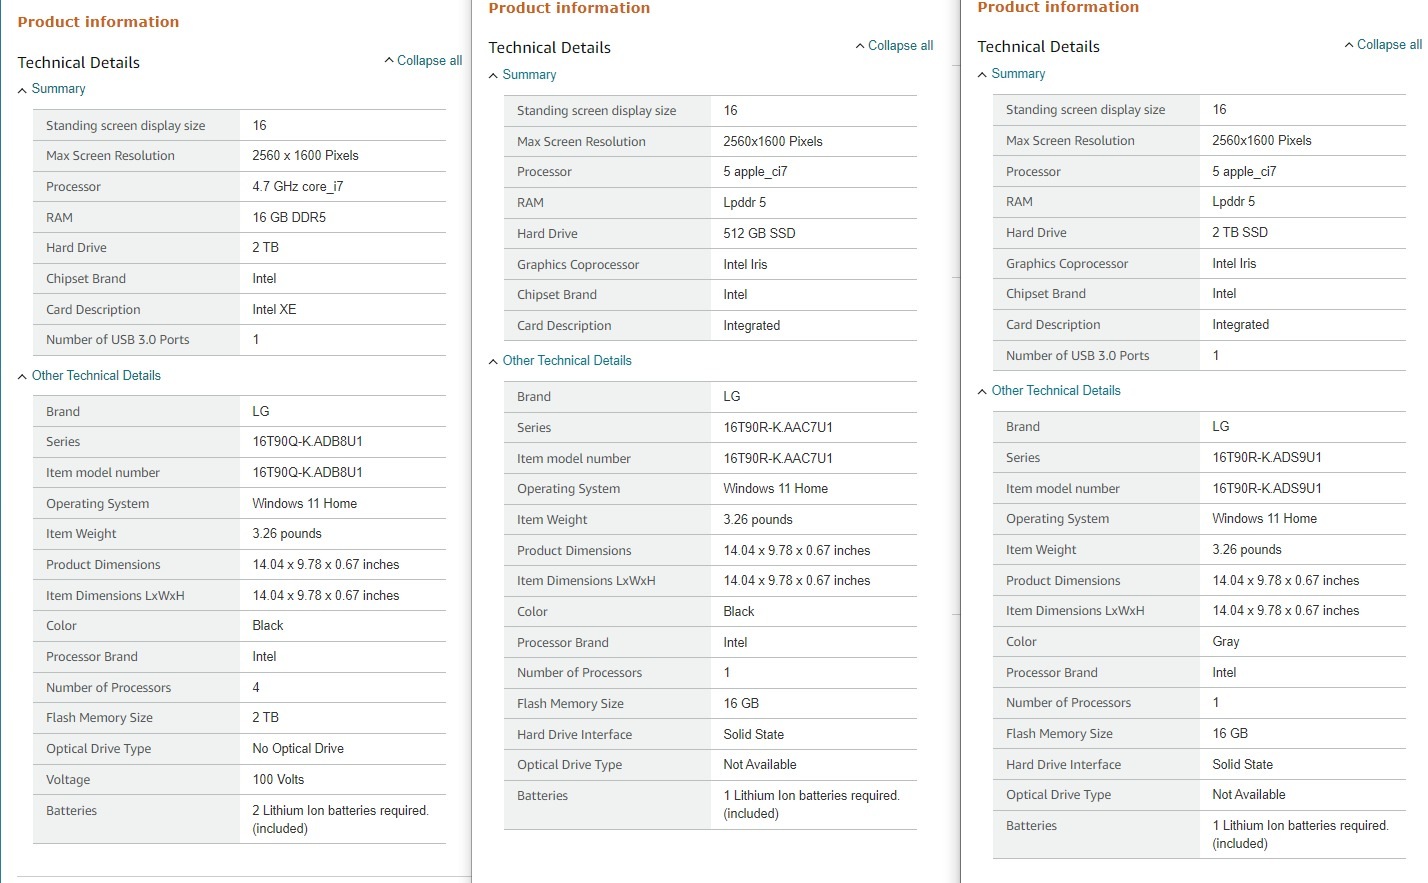Collapse all sections in the right panel

pyautogui.click(x=1383, y=45)
